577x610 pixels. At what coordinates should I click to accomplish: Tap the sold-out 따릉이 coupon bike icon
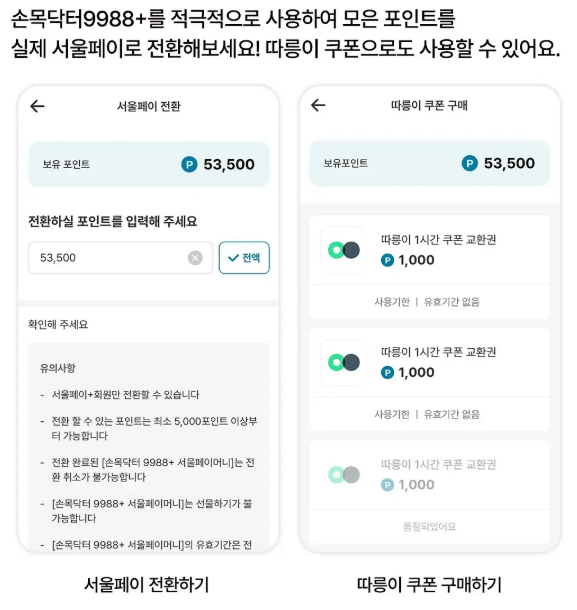point(344,475)
